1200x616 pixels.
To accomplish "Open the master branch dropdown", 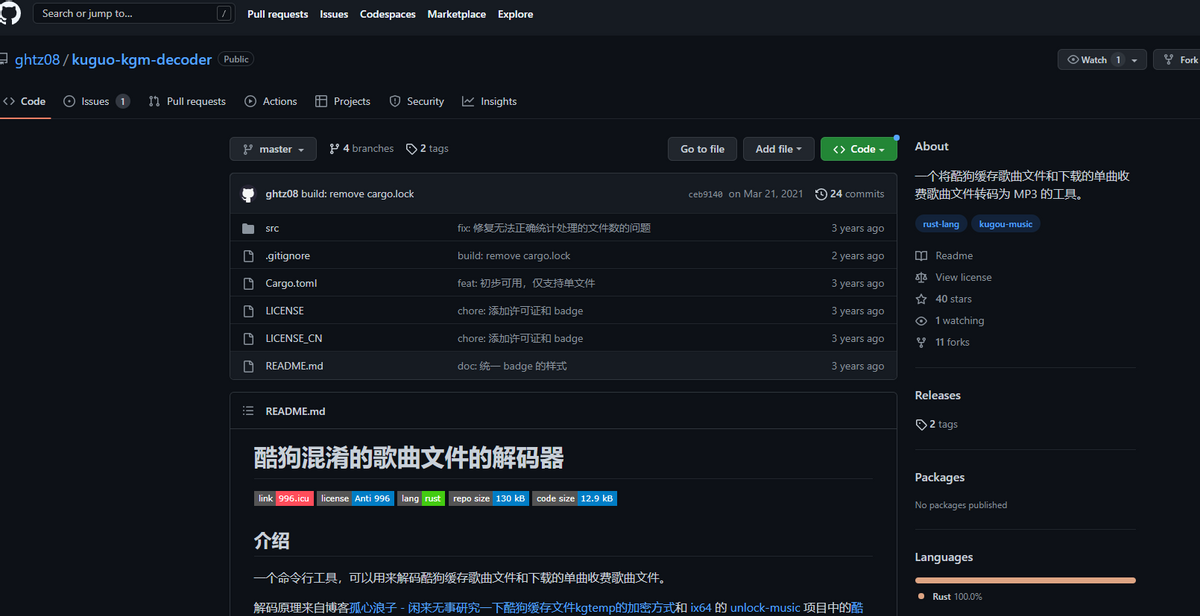I will 273,149.
